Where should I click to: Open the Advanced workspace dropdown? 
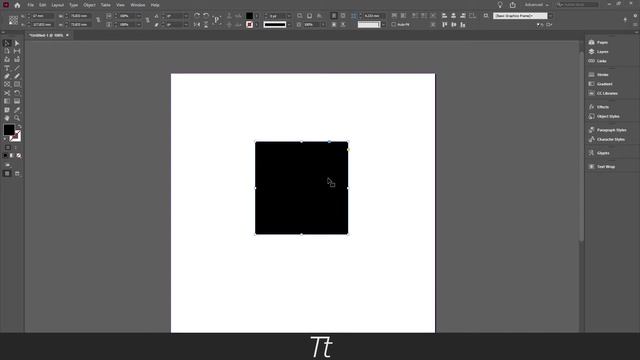pos(536,5)
